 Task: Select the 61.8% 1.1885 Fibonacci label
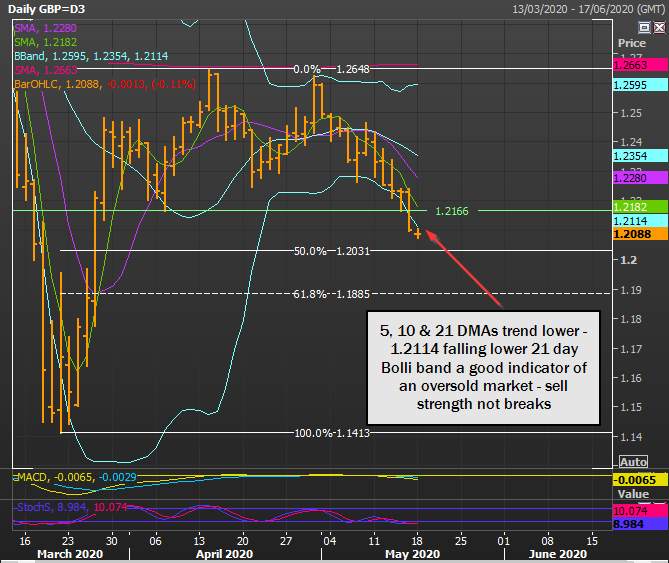[x=331, y=294]
